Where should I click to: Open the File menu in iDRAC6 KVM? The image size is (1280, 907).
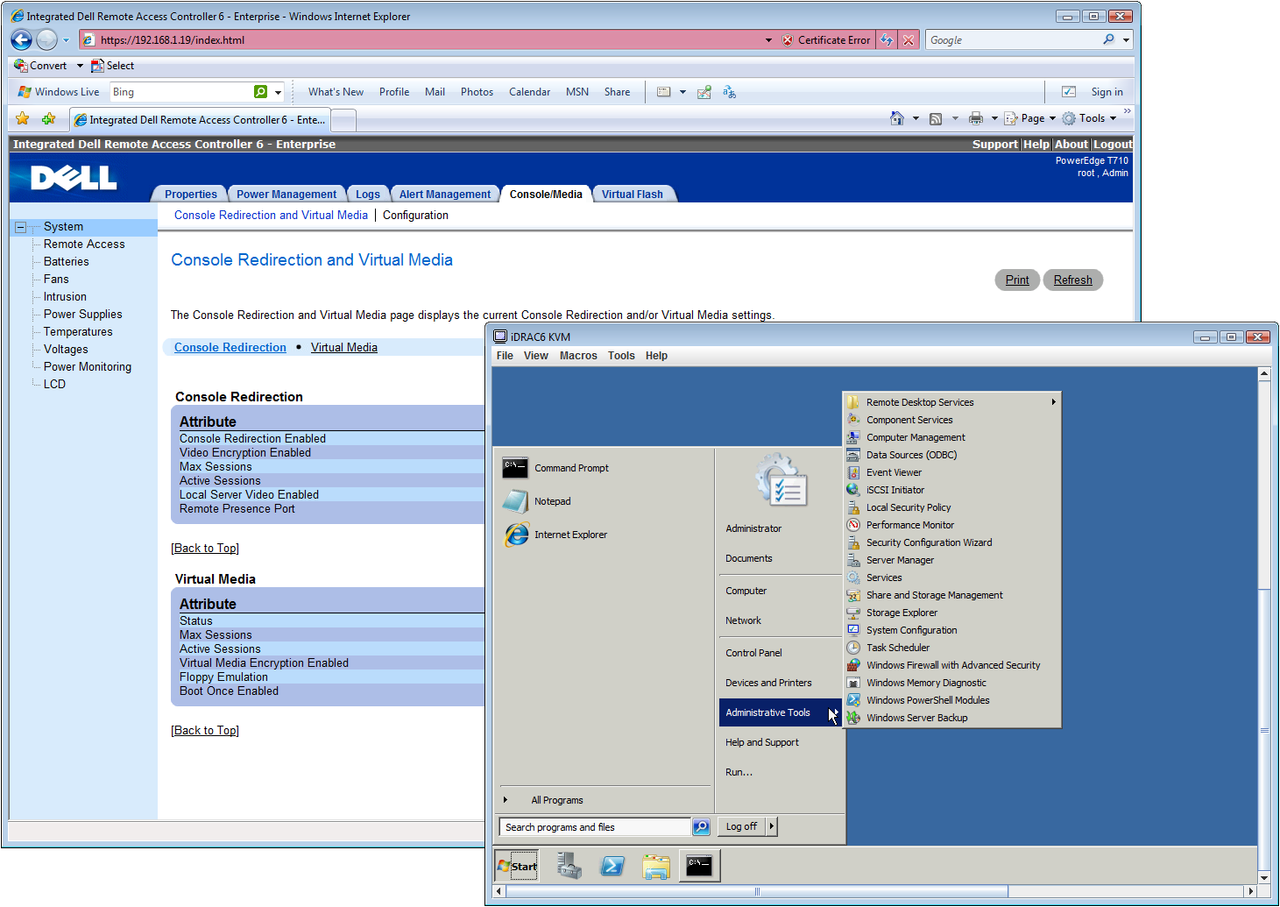point(505,356)
